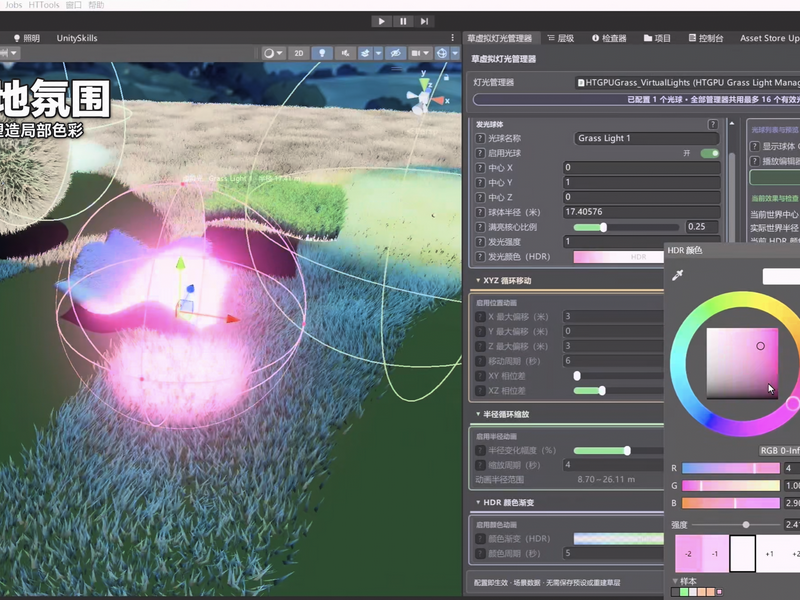The width and height of the screenshot is (800, 600).
Task: Toggle 2D view mode
Action: coord(299,53)
